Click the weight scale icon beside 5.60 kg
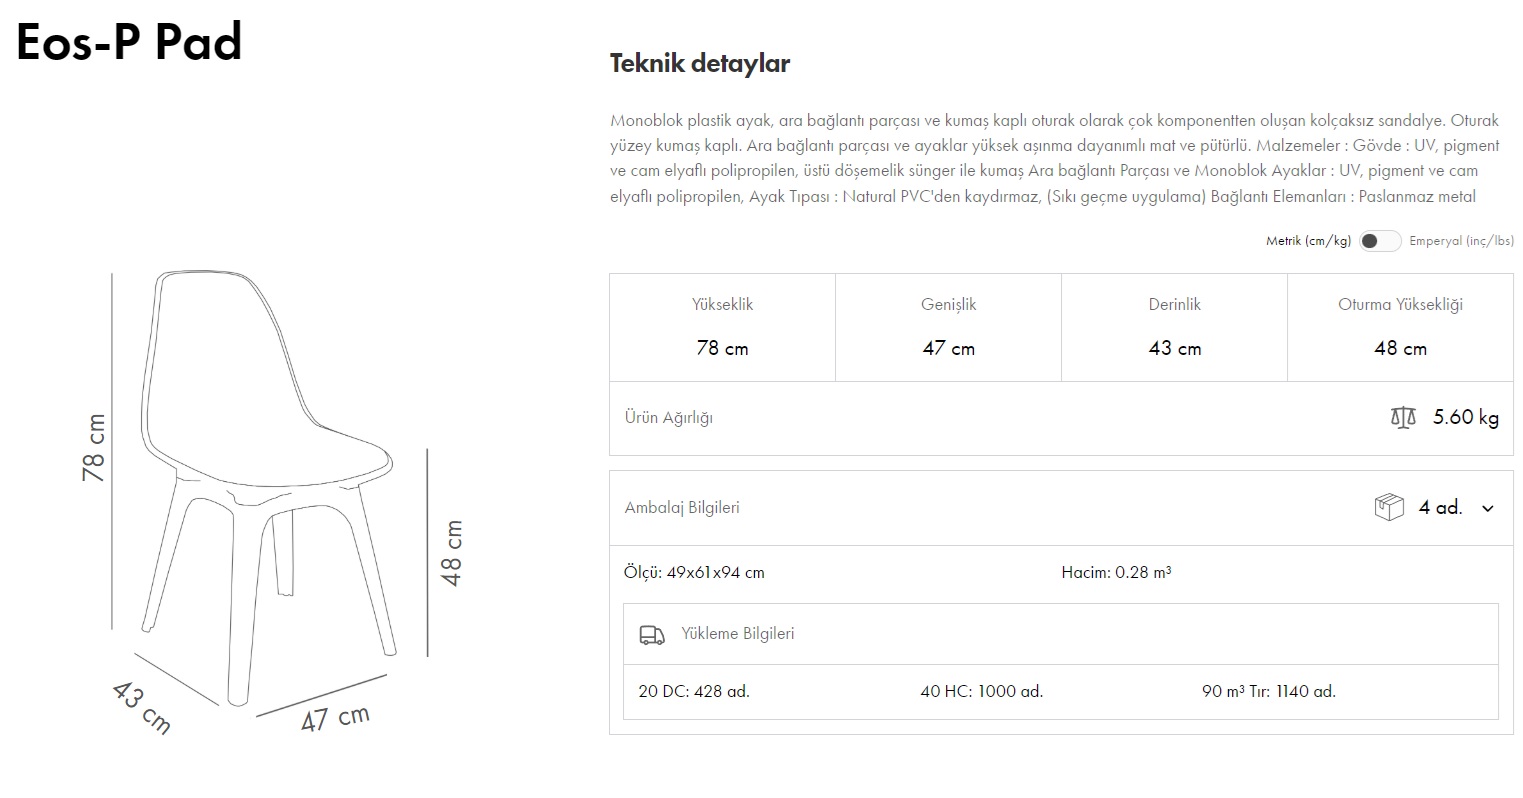Viewport: 1523px width, 798px height. [x=1403, y=417]
